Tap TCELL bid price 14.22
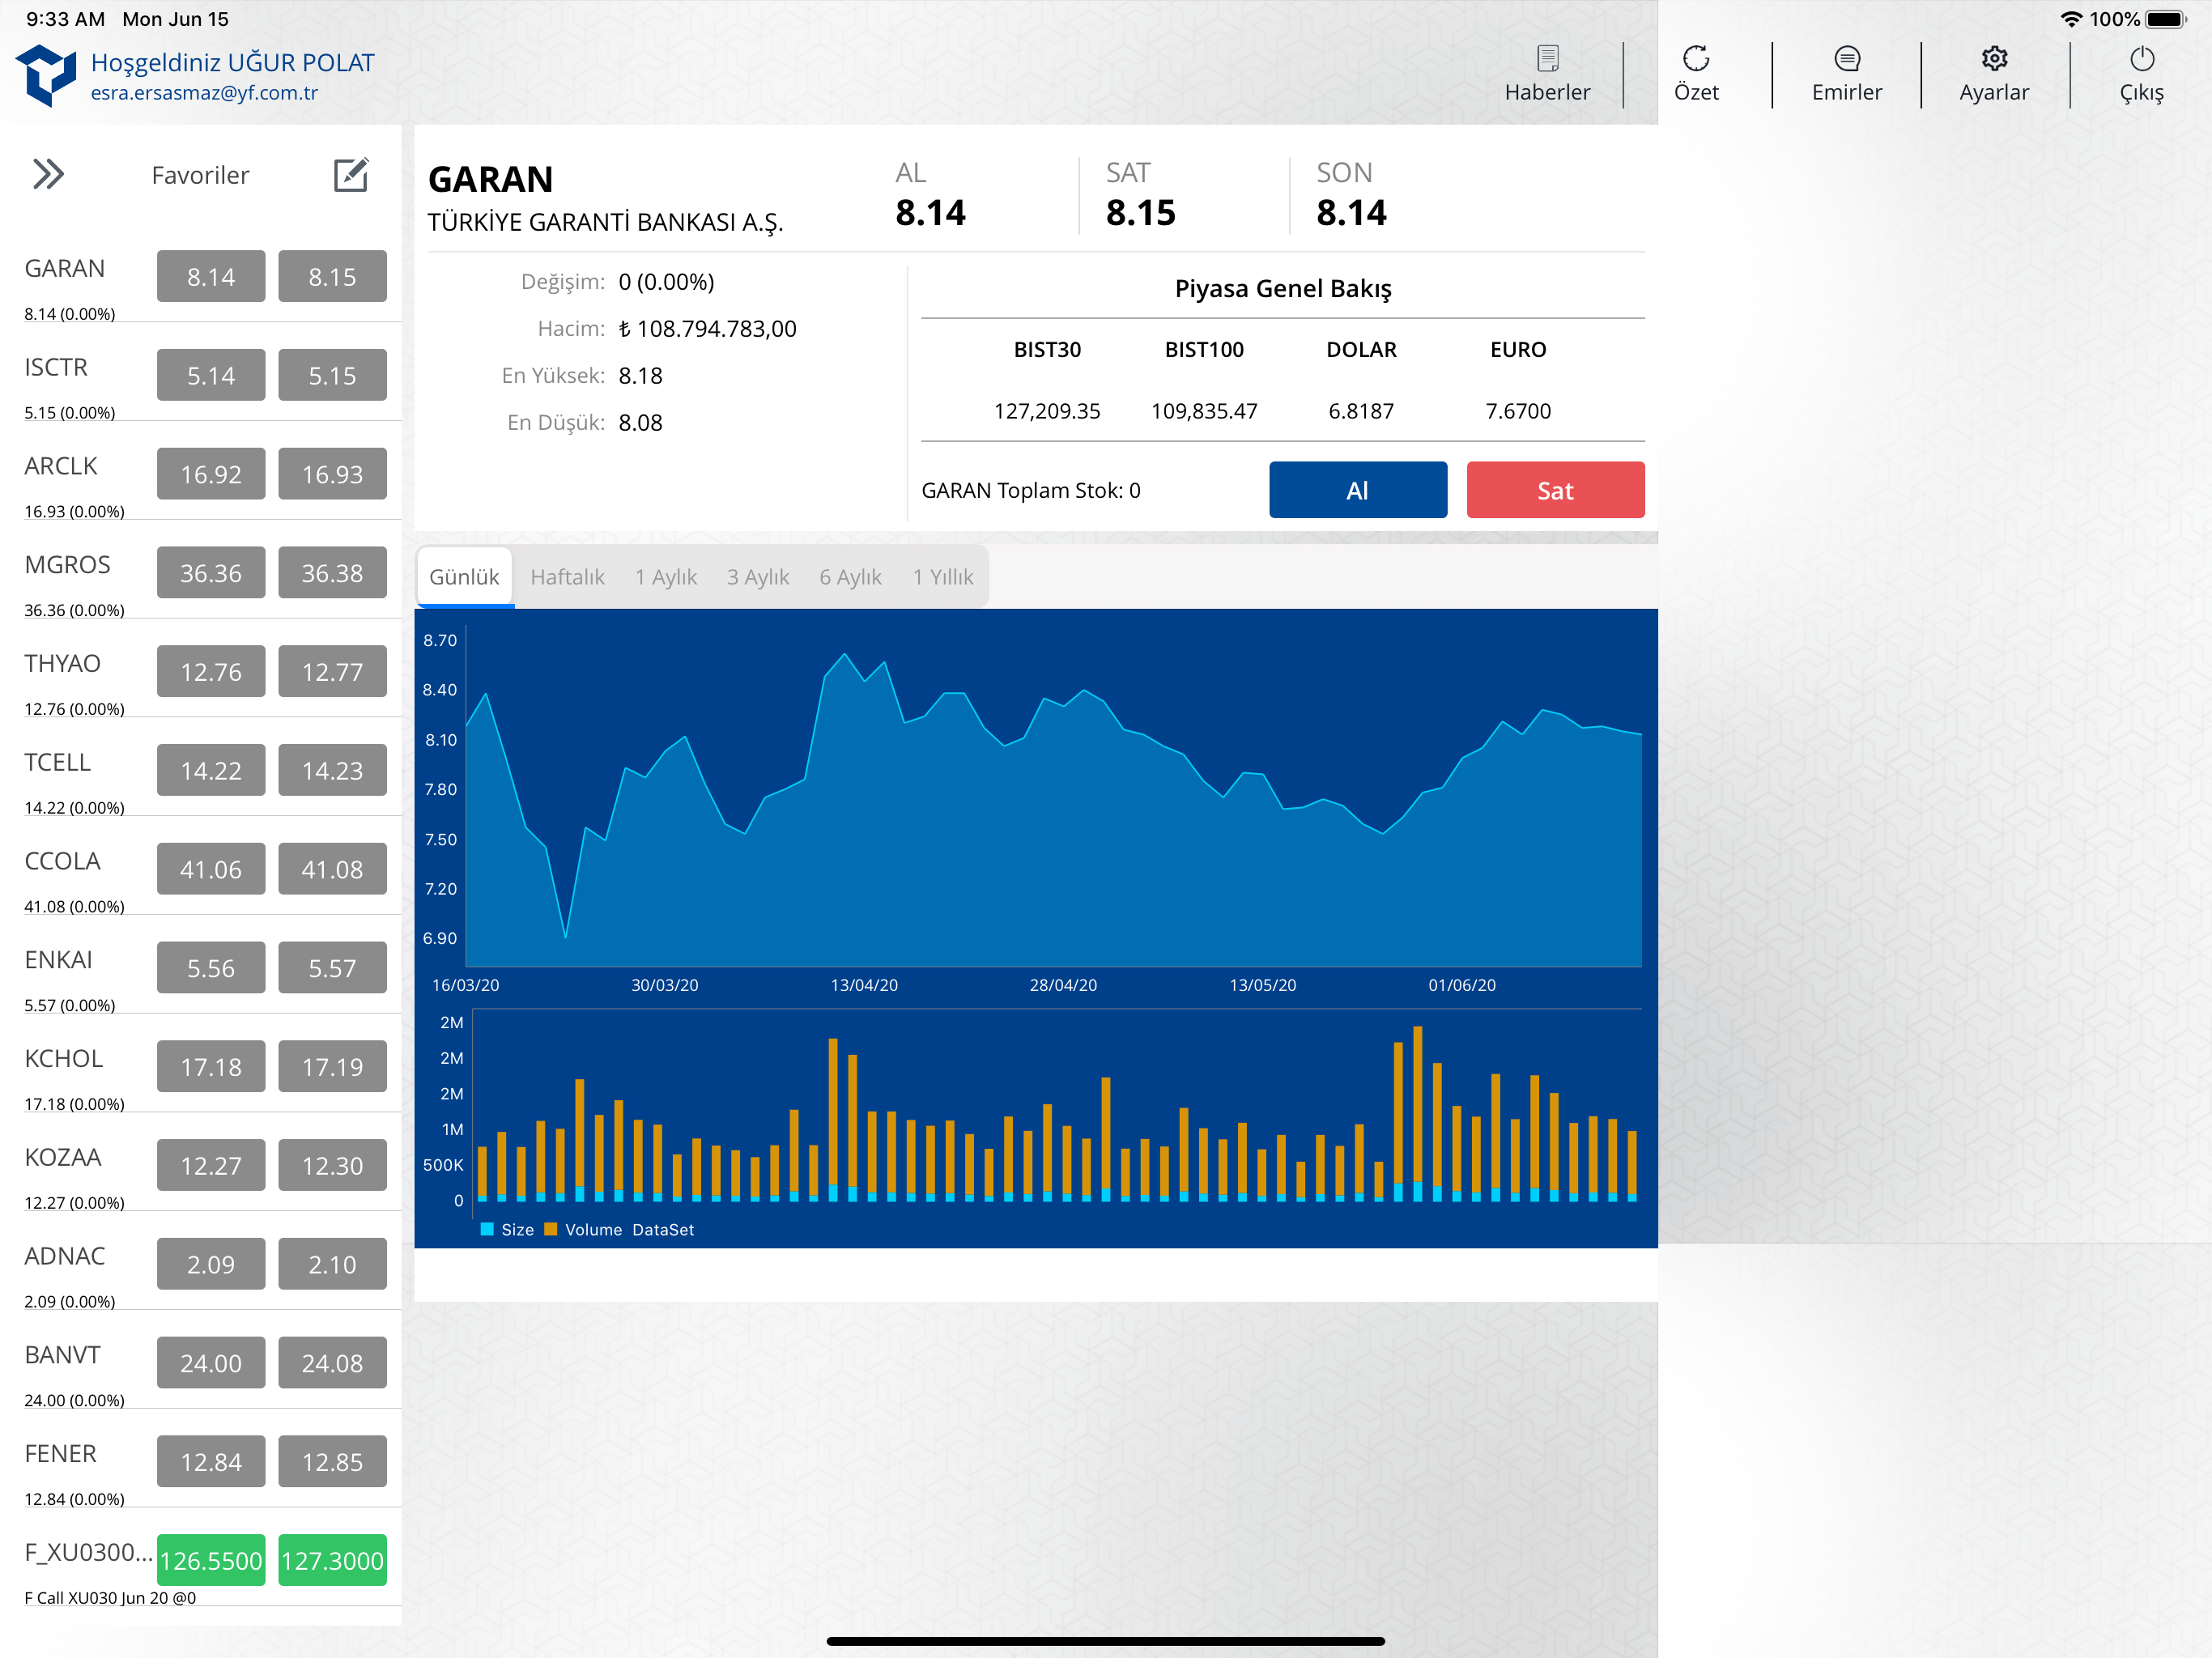The height and width of the screenshot is (1658, 2212). 211,770
